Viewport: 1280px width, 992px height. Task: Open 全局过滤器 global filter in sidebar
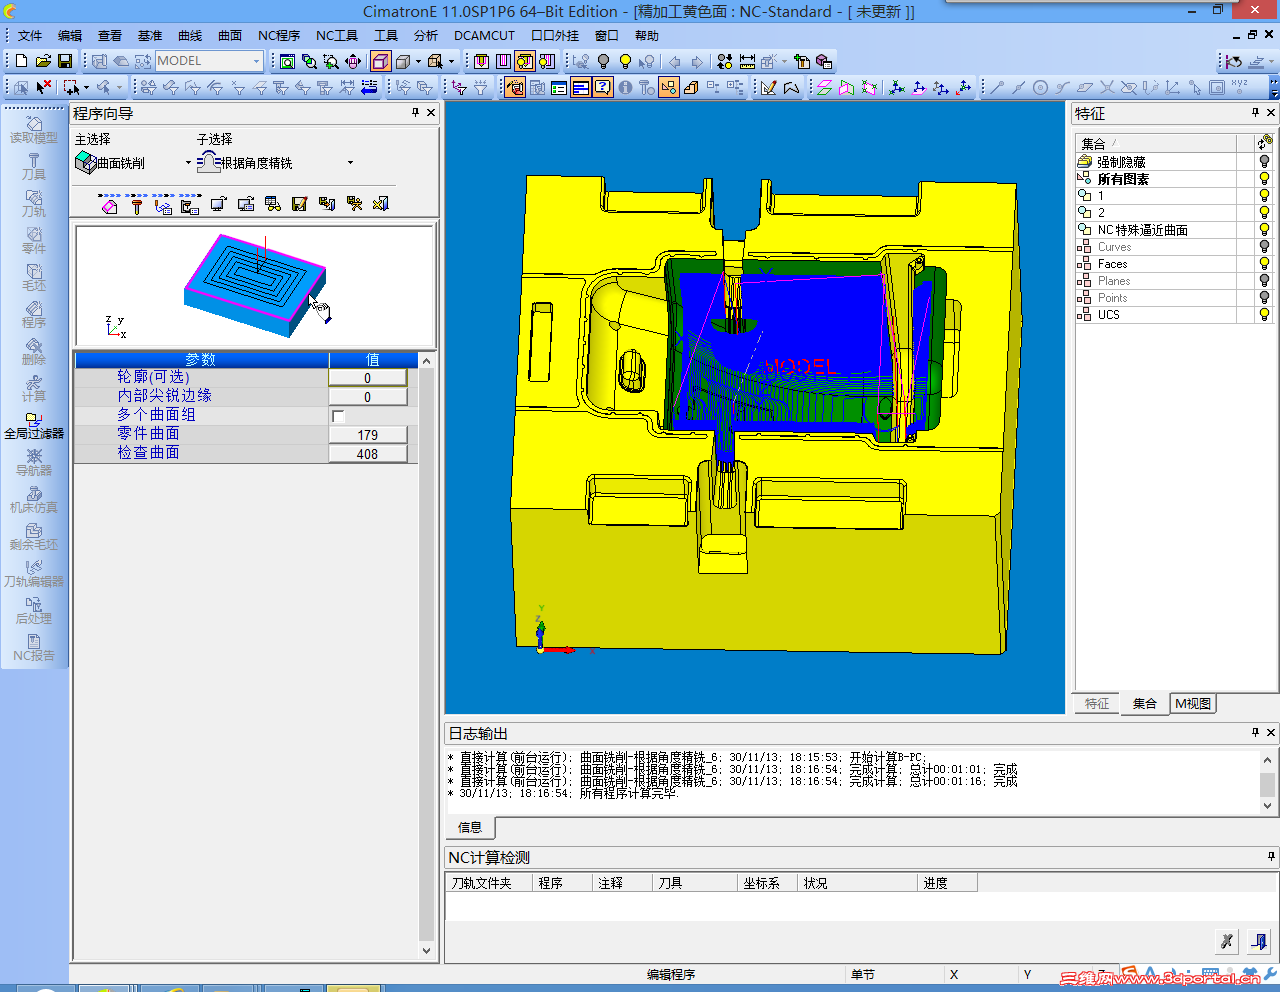point(34,425)
